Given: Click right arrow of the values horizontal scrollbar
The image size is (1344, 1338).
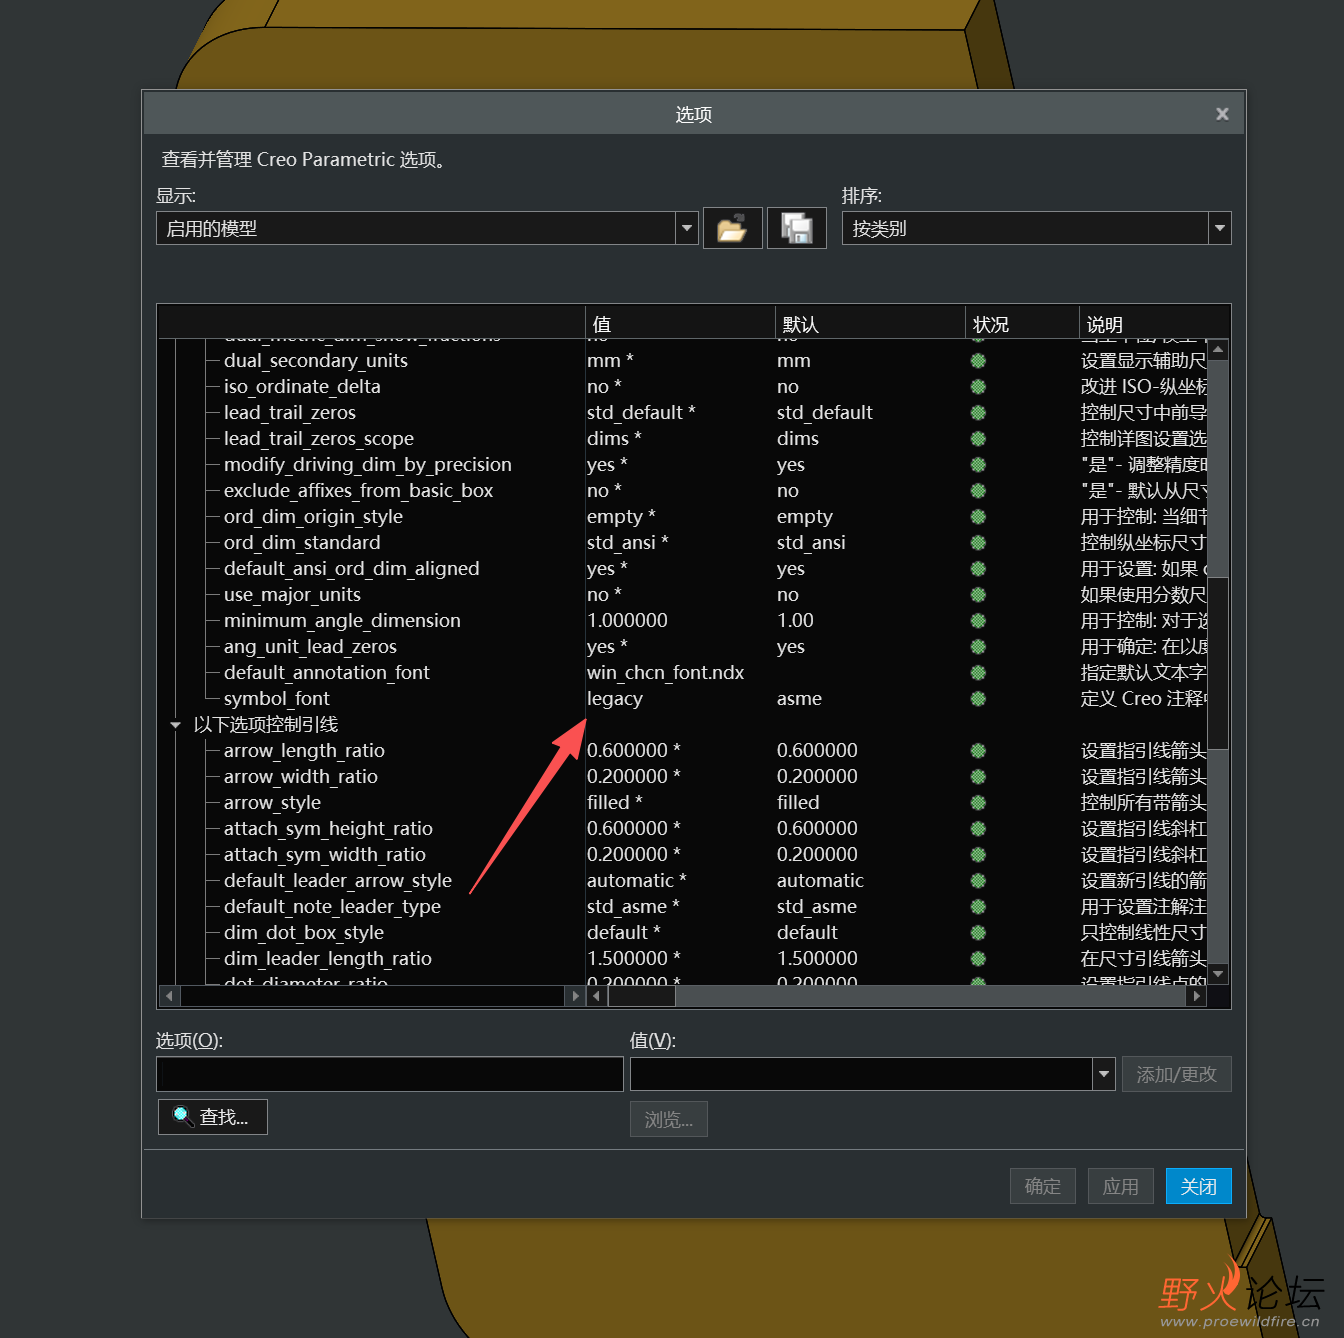Looking at the screenshot, I should click(x=1196, y=996).
